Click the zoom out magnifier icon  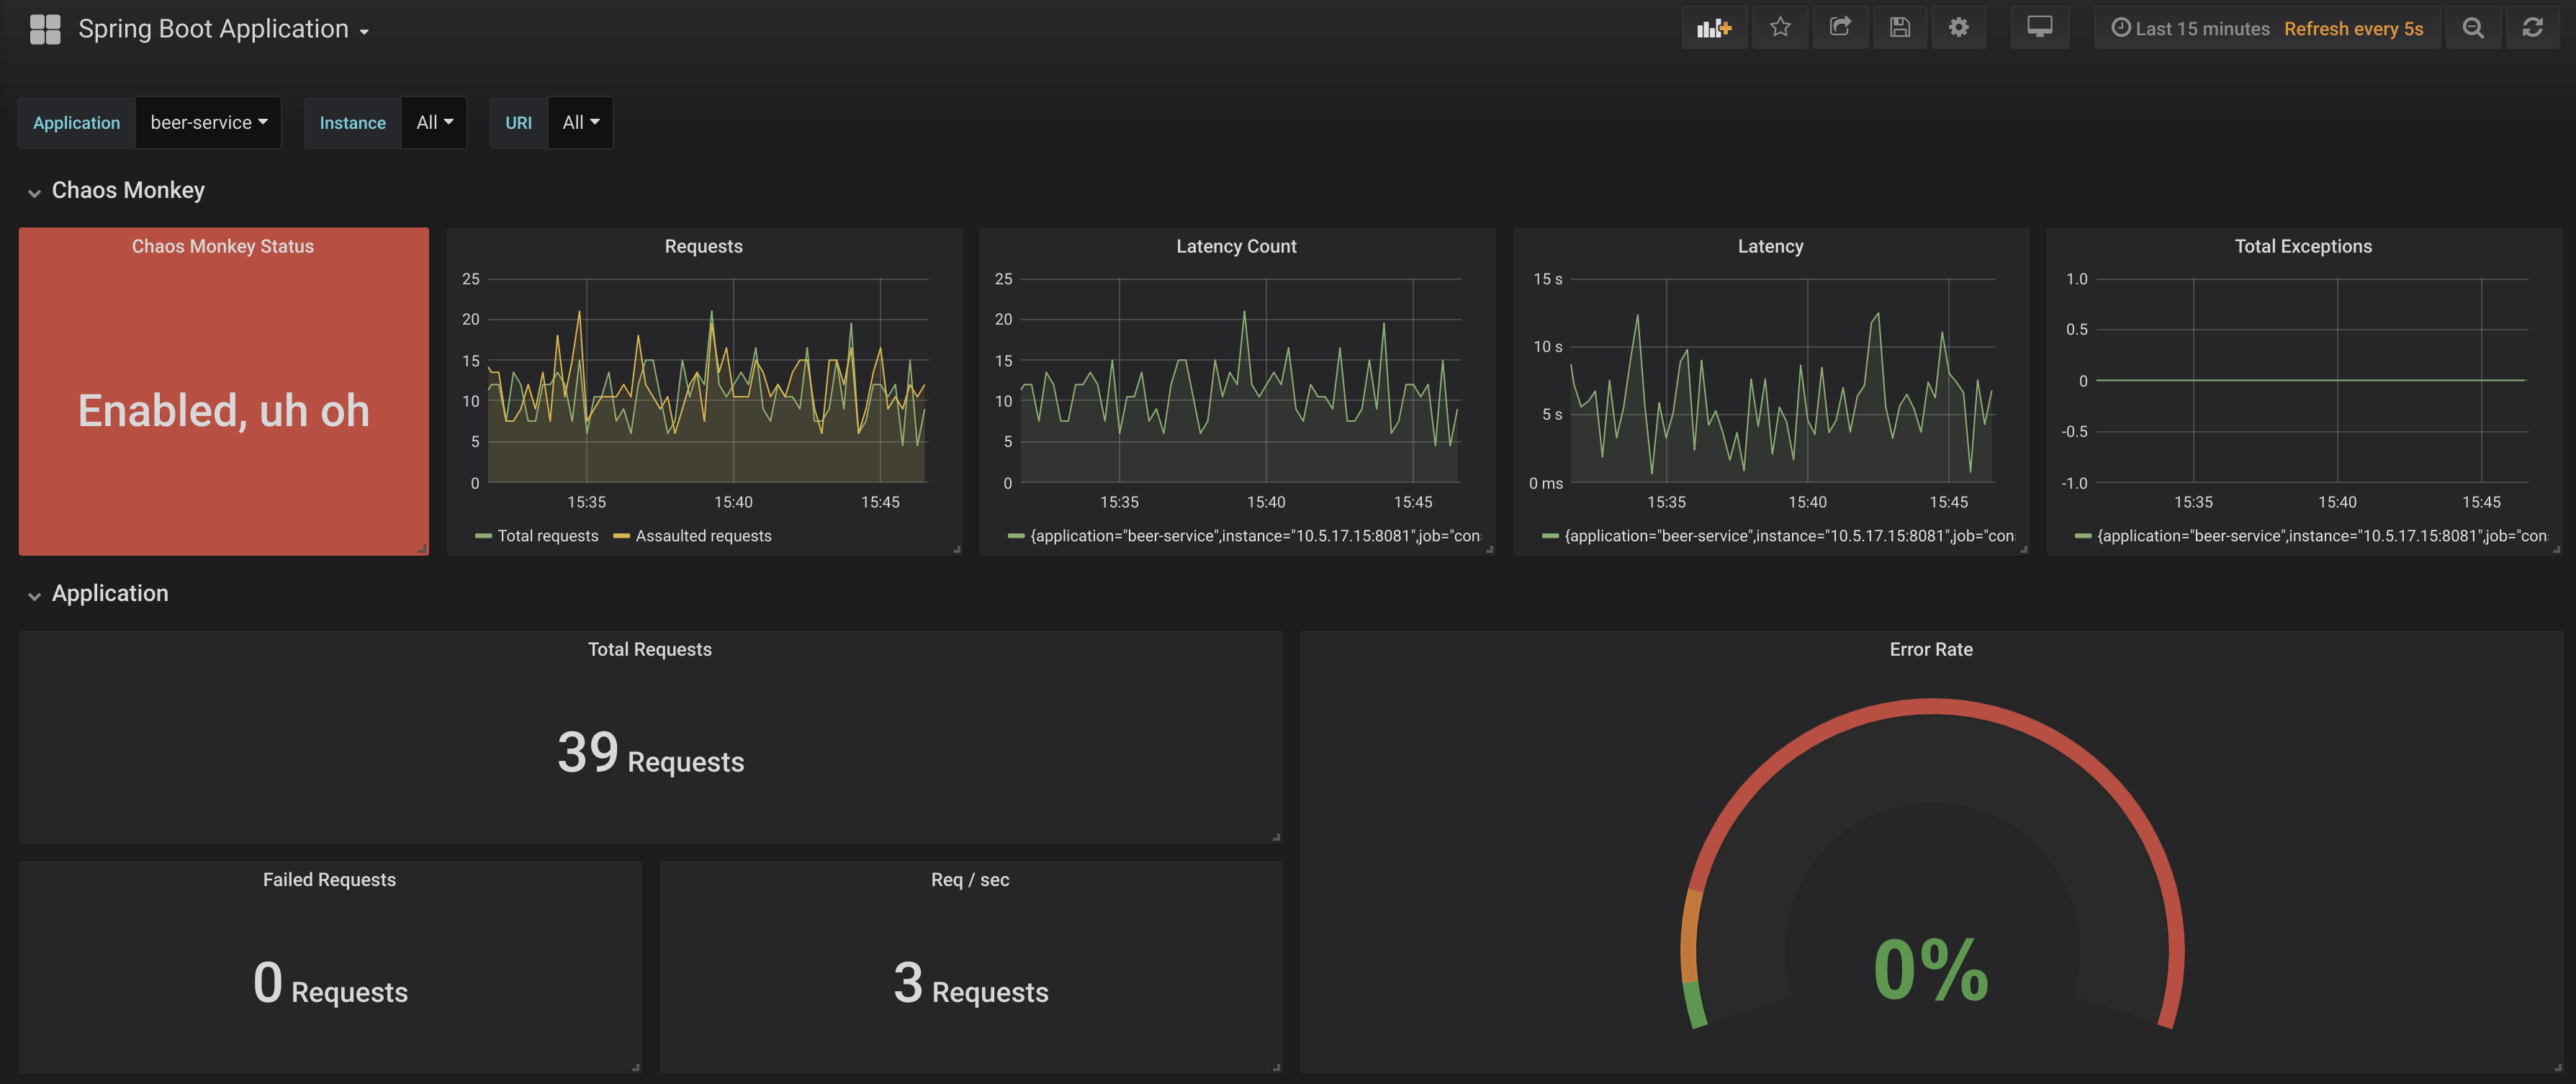click(x=2472, y=28)
